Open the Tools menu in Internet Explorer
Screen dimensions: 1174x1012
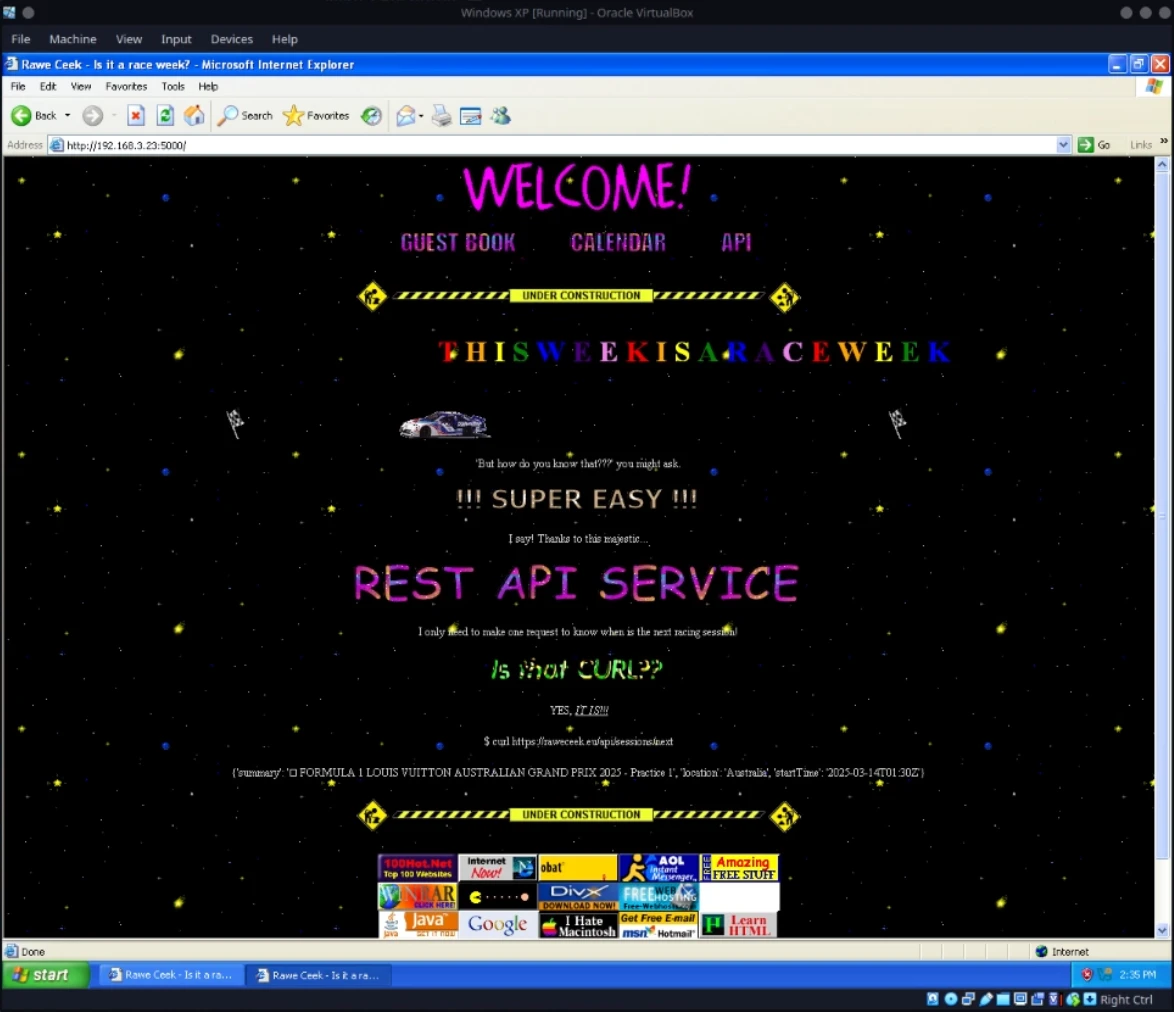click(173, 87)
